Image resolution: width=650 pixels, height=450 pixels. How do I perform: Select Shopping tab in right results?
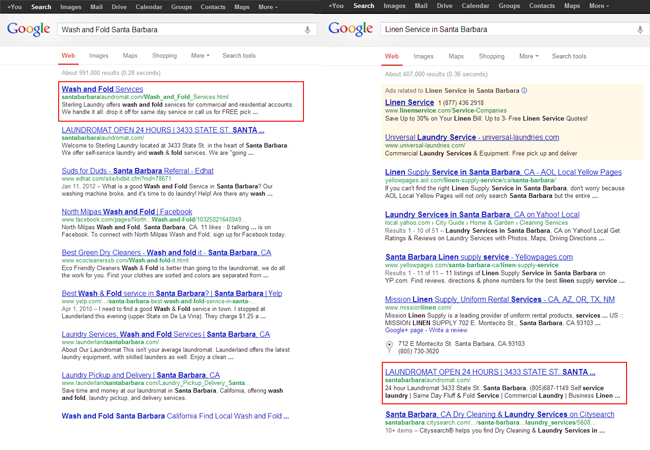tap(491, 56)
